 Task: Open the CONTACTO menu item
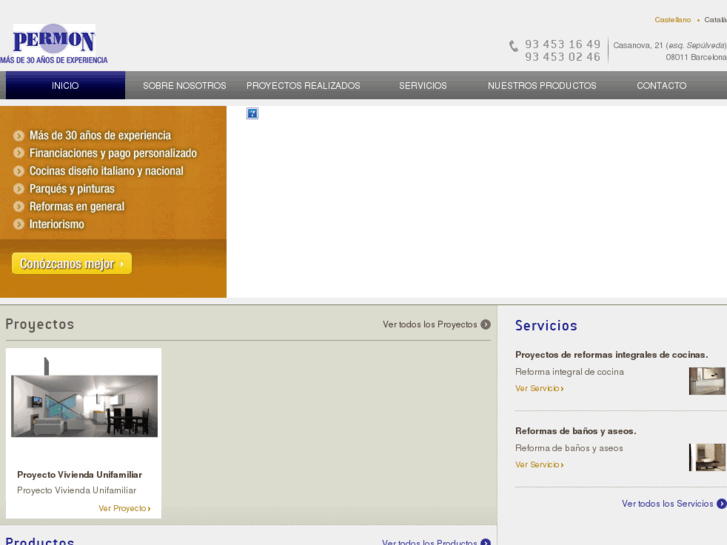[x=661, y=85]
